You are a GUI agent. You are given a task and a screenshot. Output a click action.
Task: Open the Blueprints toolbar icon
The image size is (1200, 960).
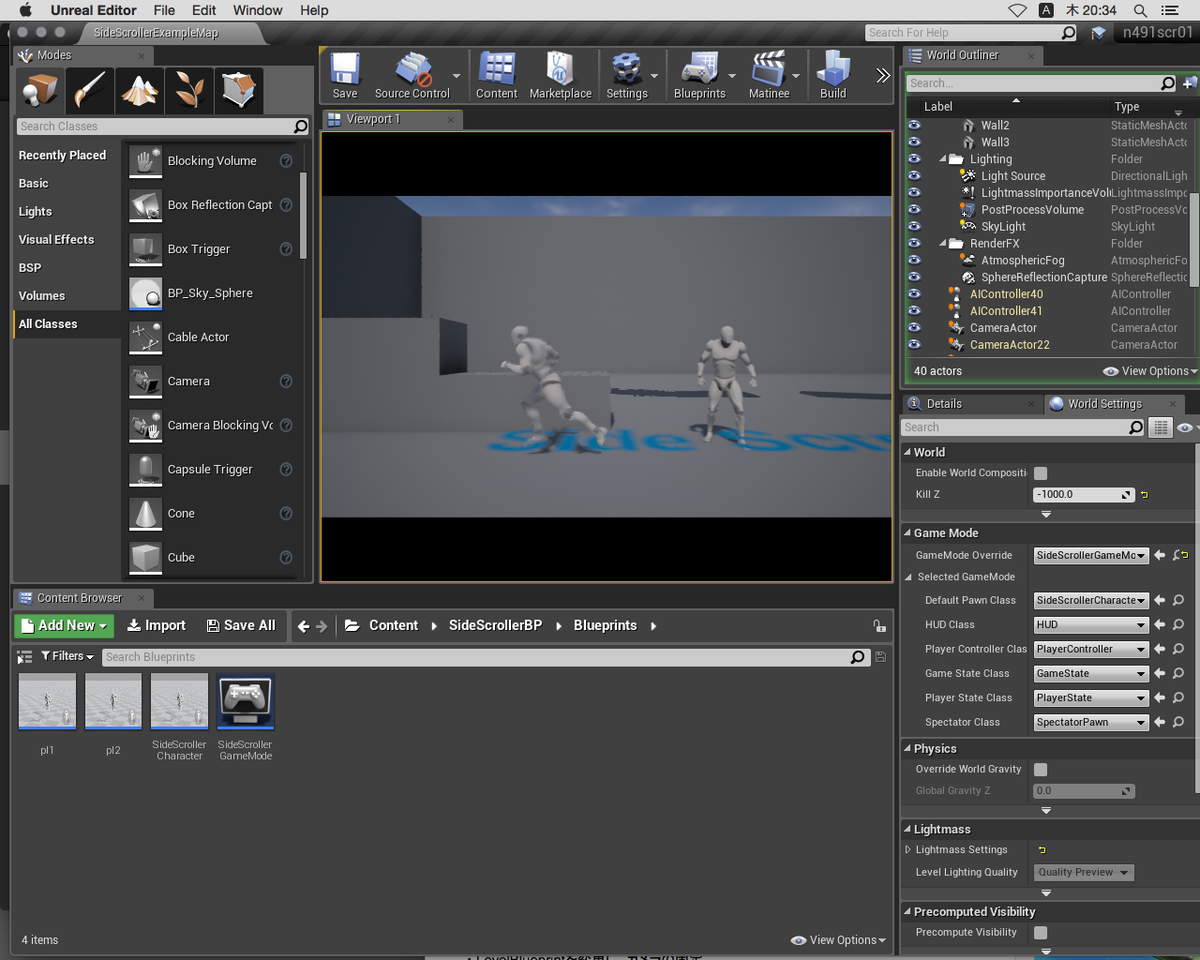click(700, 76)
